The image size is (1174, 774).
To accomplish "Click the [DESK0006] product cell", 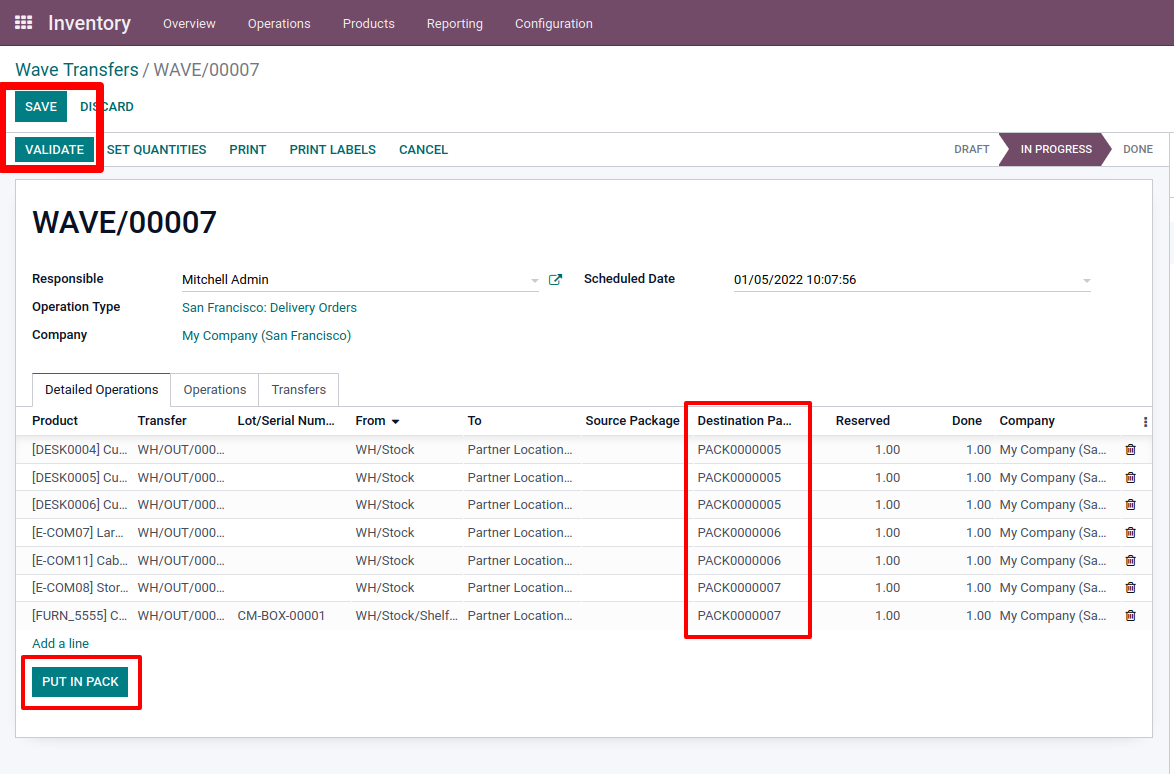I will pos(80,505).
